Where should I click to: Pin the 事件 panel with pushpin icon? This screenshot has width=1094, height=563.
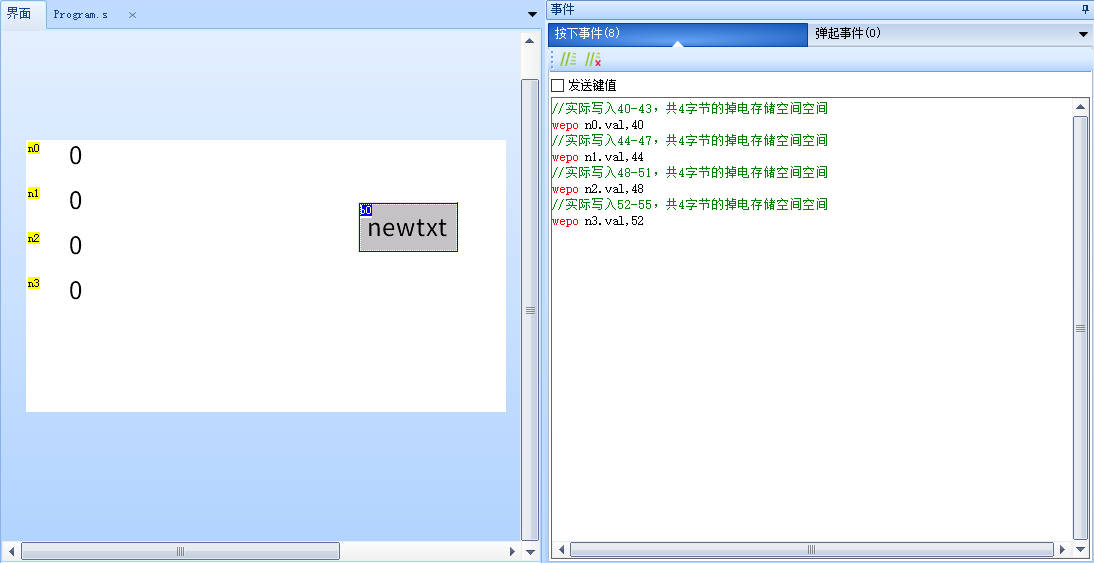1085,9
